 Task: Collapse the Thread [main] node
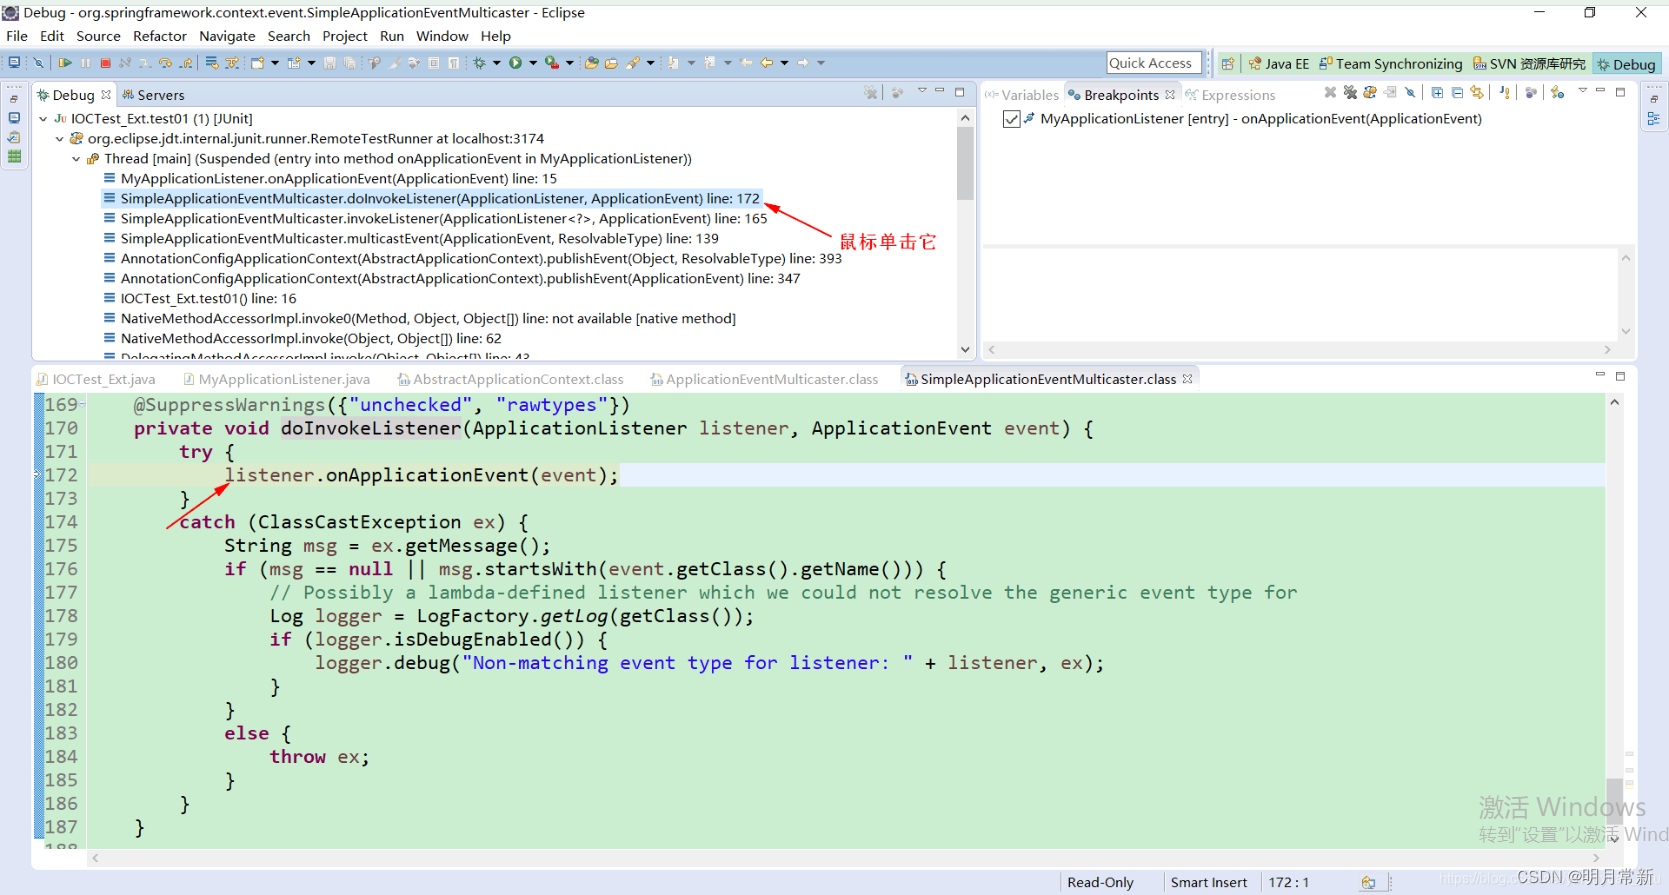[x=76, y=159]
